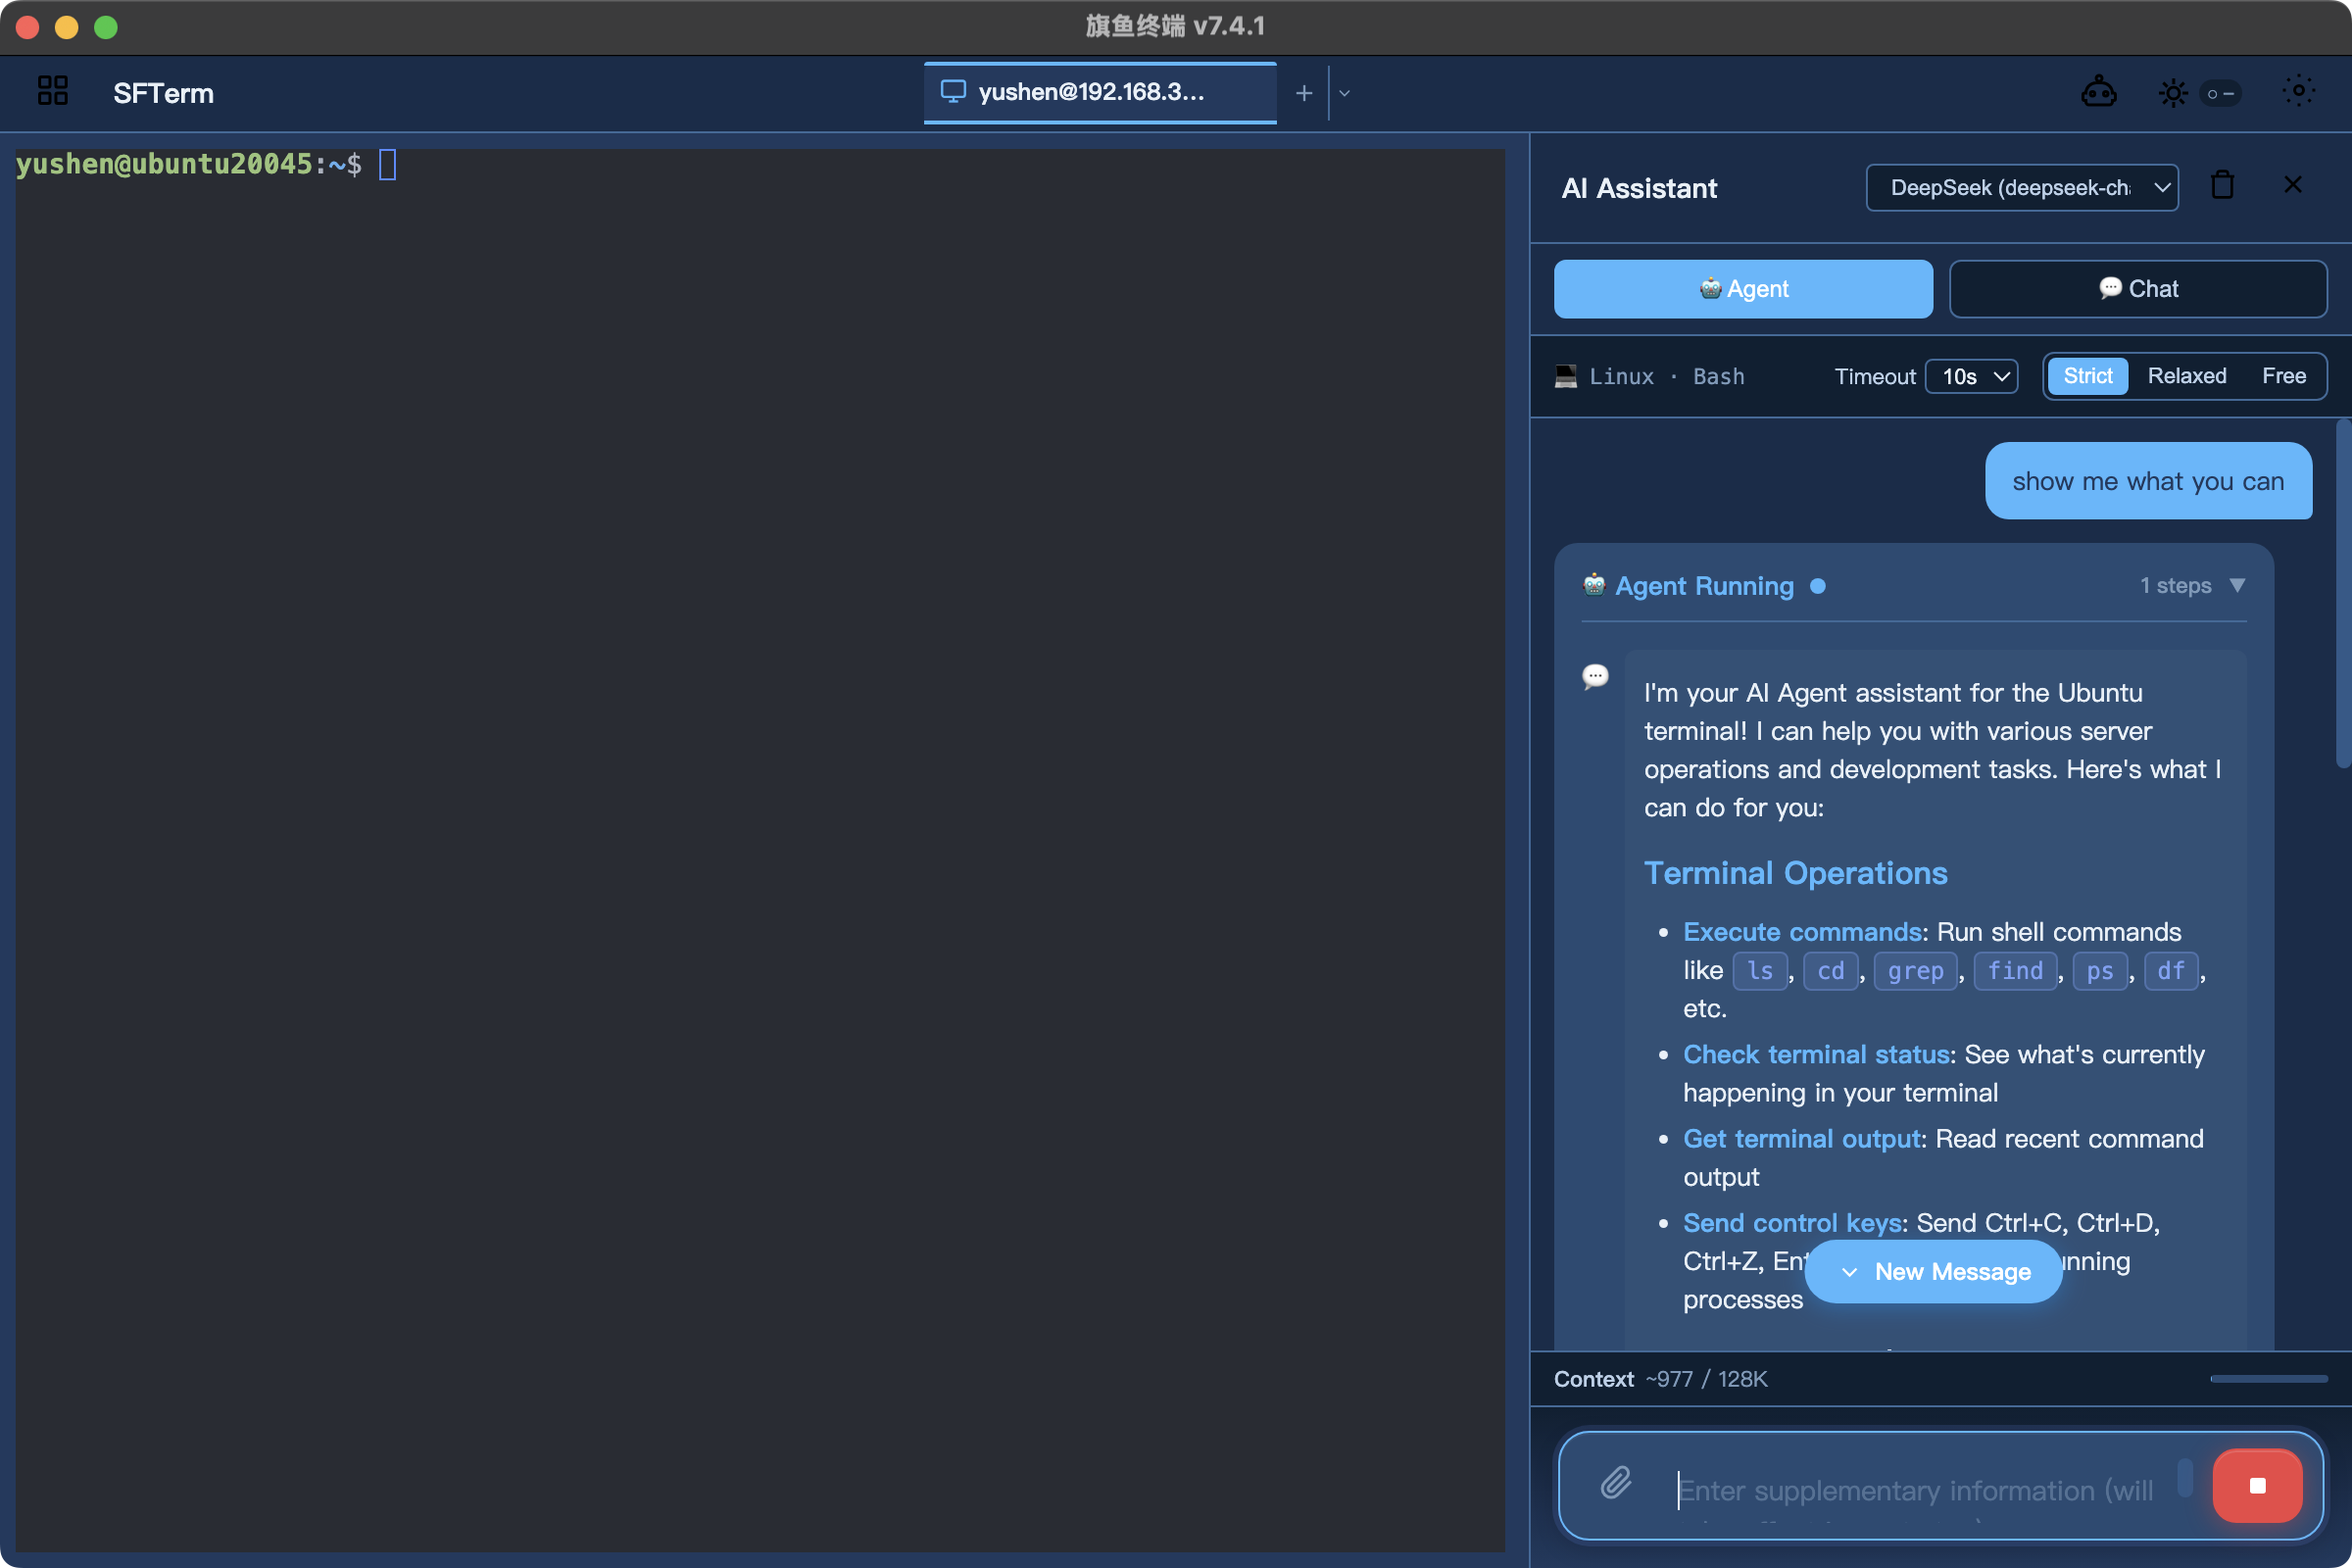Open the session grid menu icon
This screenshot has width=2352, height=1568.
pyautogui.click(x=52, y=91)
